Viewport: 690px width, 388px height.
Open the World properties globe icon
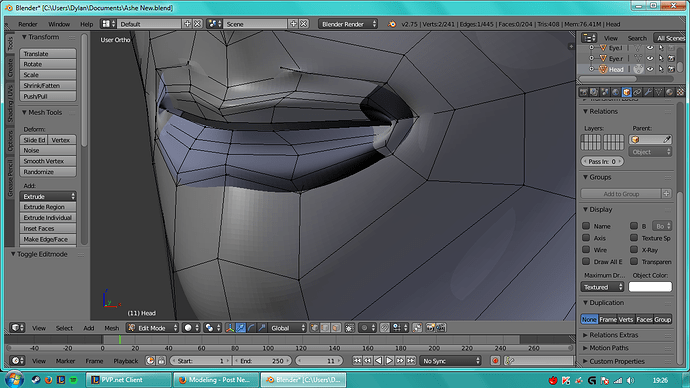click(616, 92)
